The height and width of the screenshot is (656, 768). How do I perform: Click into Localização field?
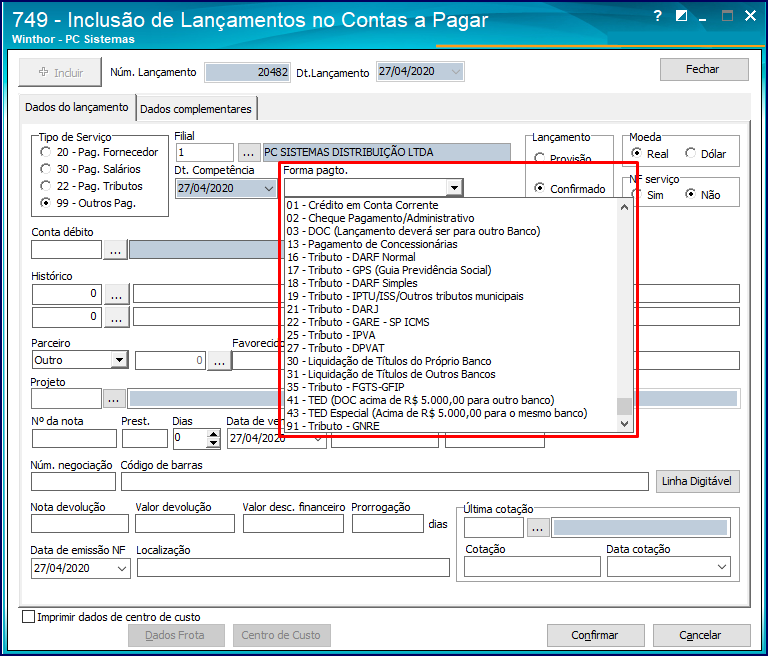coord(293,567)
